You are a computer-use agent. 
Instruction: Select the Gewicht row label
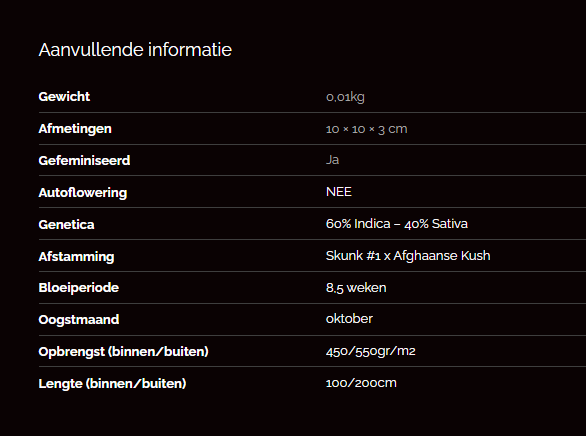pyautogui.click(x=64, y=96)
